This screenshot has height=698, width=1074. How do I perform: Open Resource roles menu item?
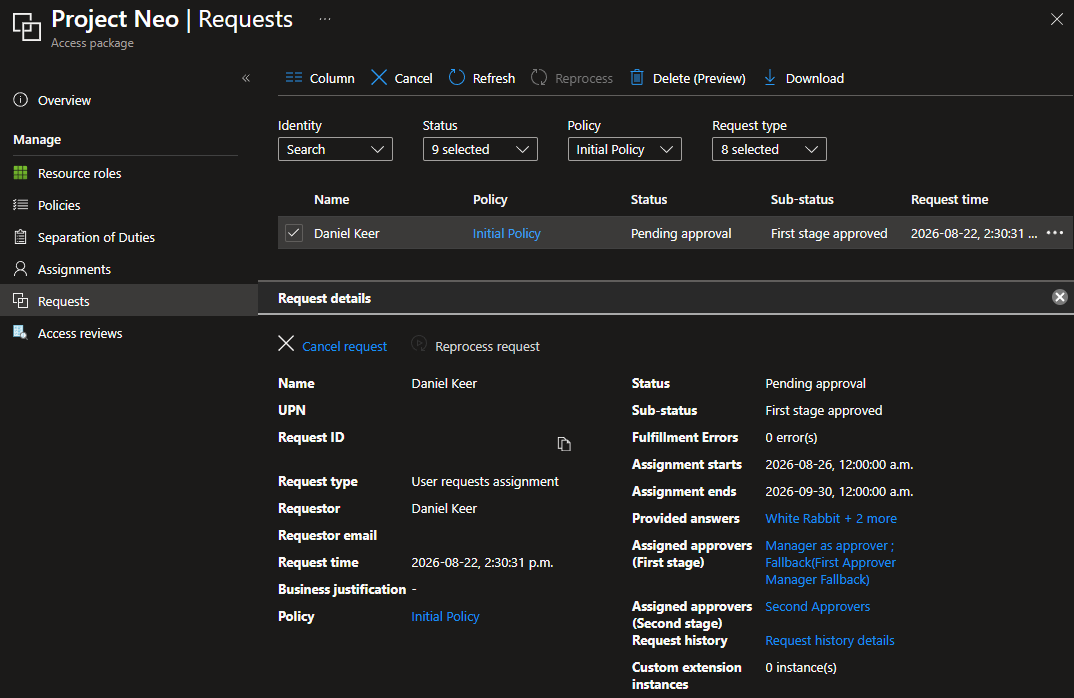tap(79, 173)
